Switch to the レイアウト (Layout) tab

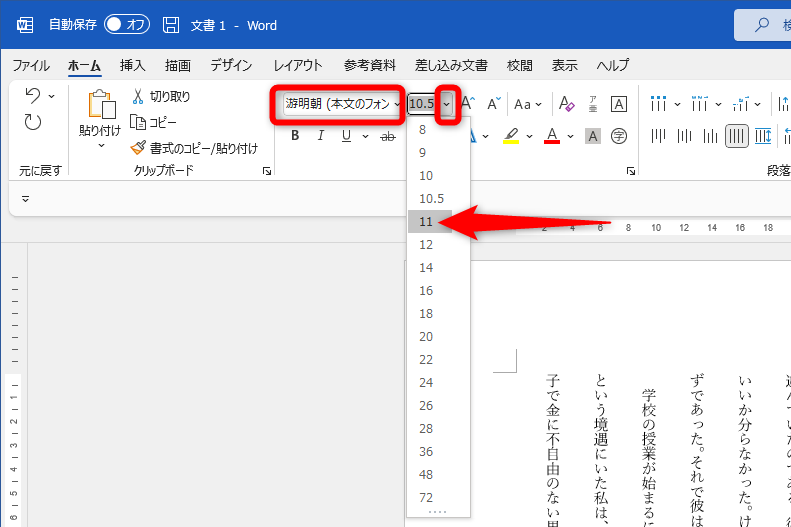(298, 66)
